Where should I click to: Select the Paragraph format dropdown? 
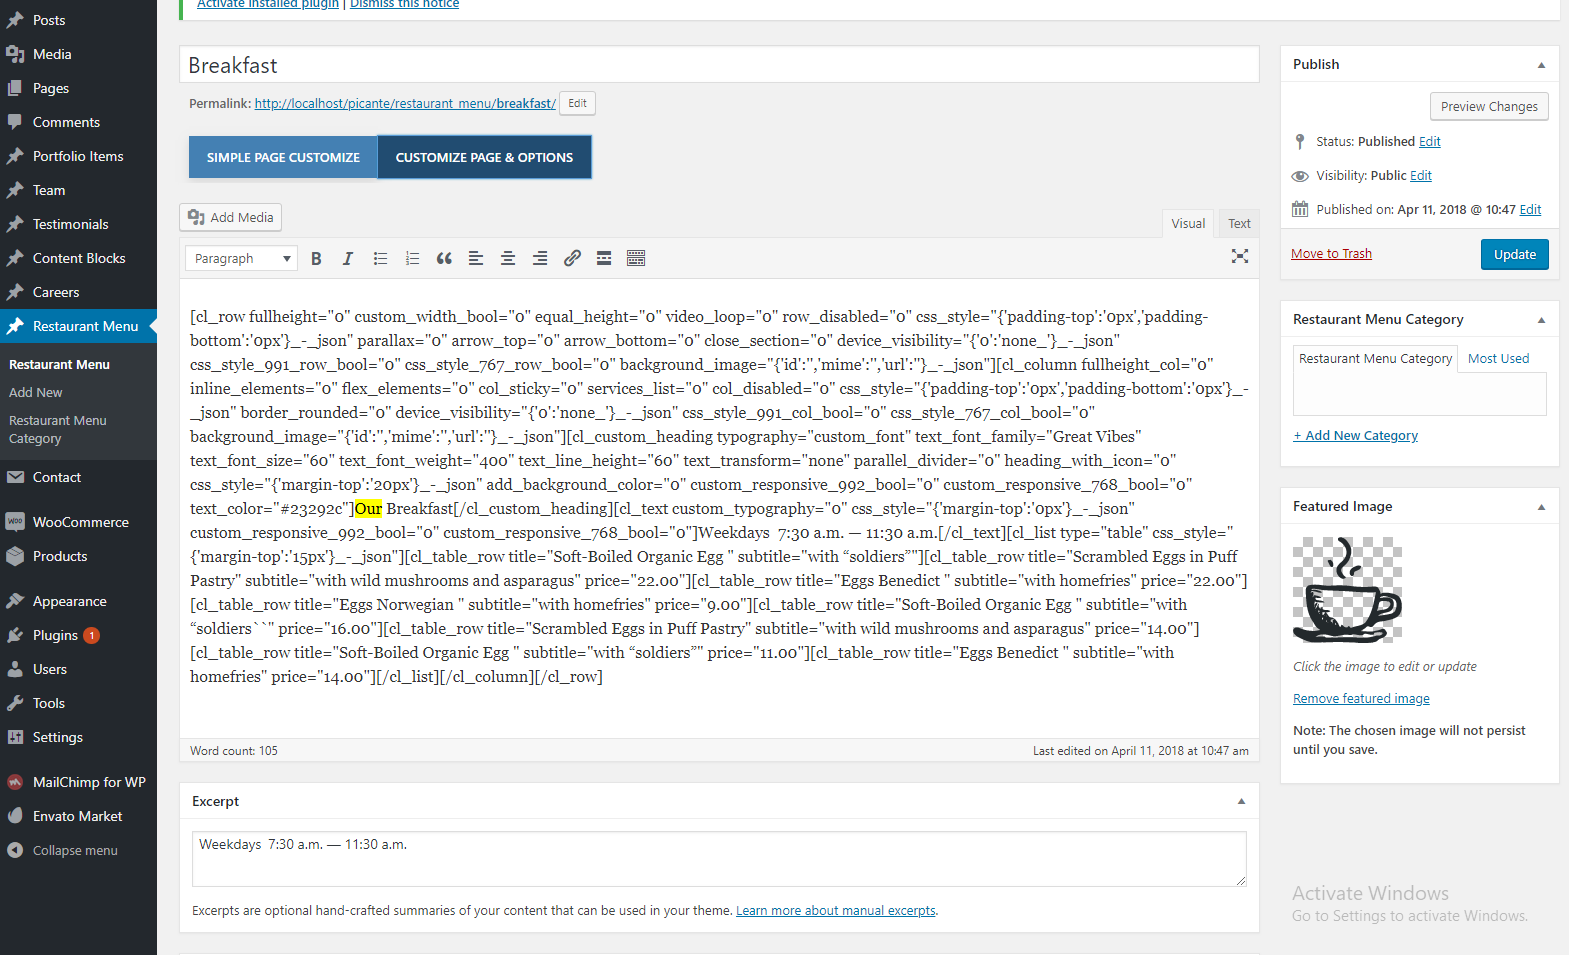click(x=241, y=258)
